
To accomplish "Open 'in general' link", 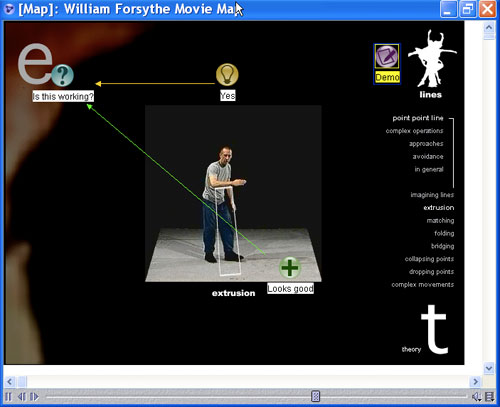I will pos(429,169).
